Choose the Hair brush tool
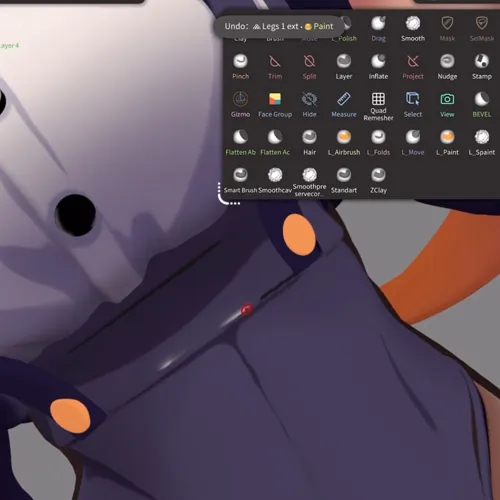The width and height of the screenshot is (500, 500). click(x=309, y=143)
